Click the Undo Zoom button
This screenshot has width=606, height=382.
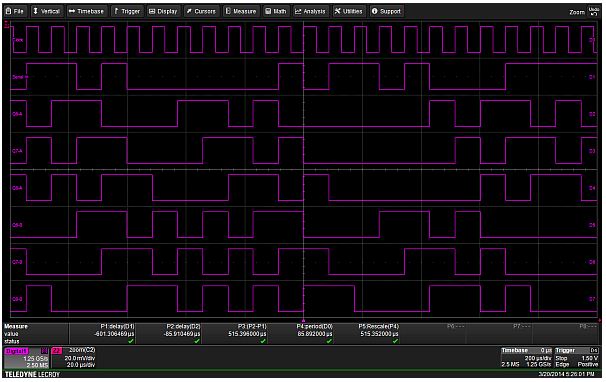pos(593,11)
